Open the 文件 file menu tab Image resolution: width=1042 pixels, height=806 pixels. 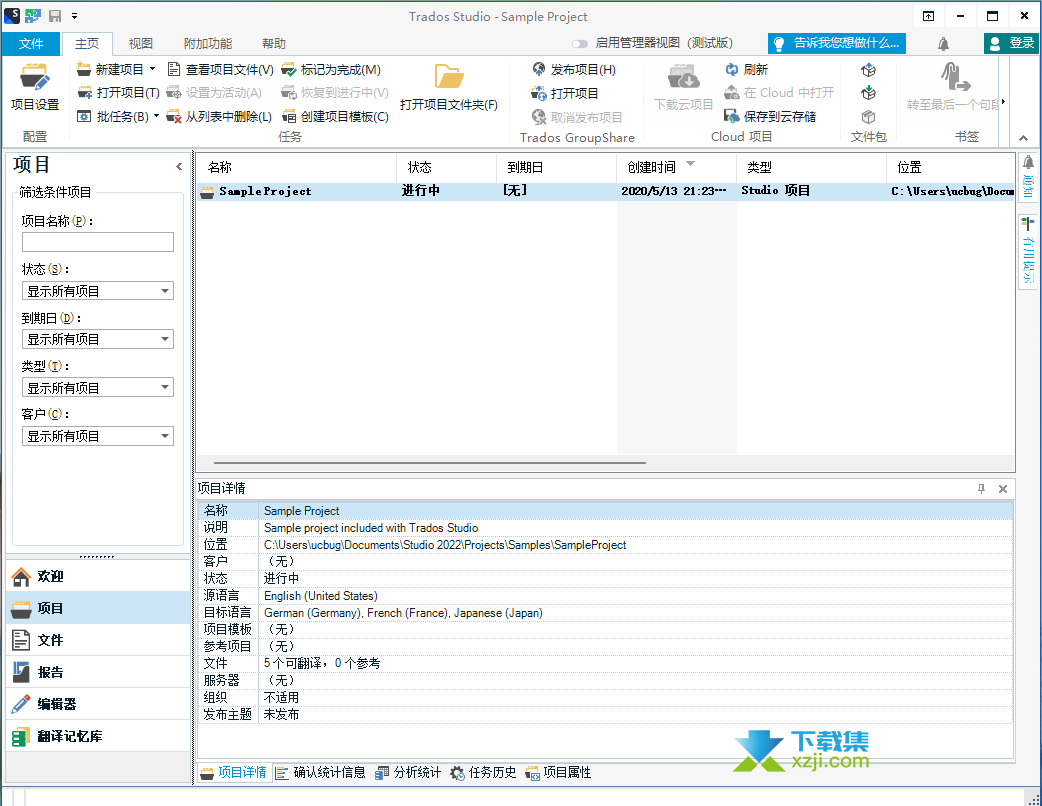[31, 44]
